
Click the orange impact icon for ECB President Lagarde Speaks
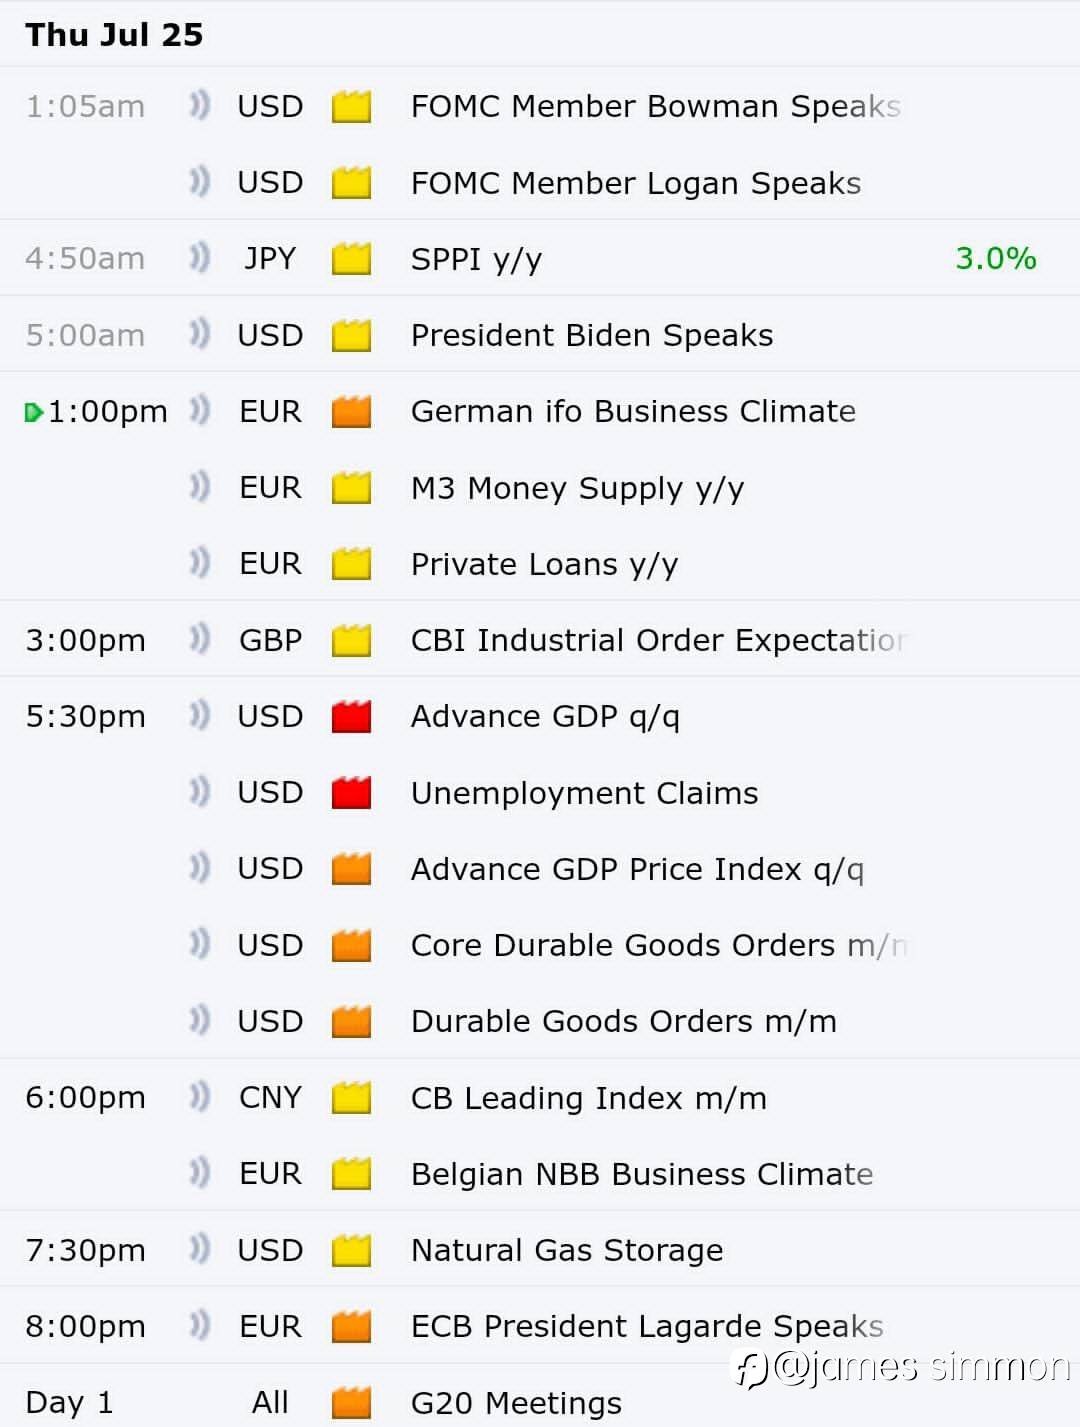pos(351,1326)
